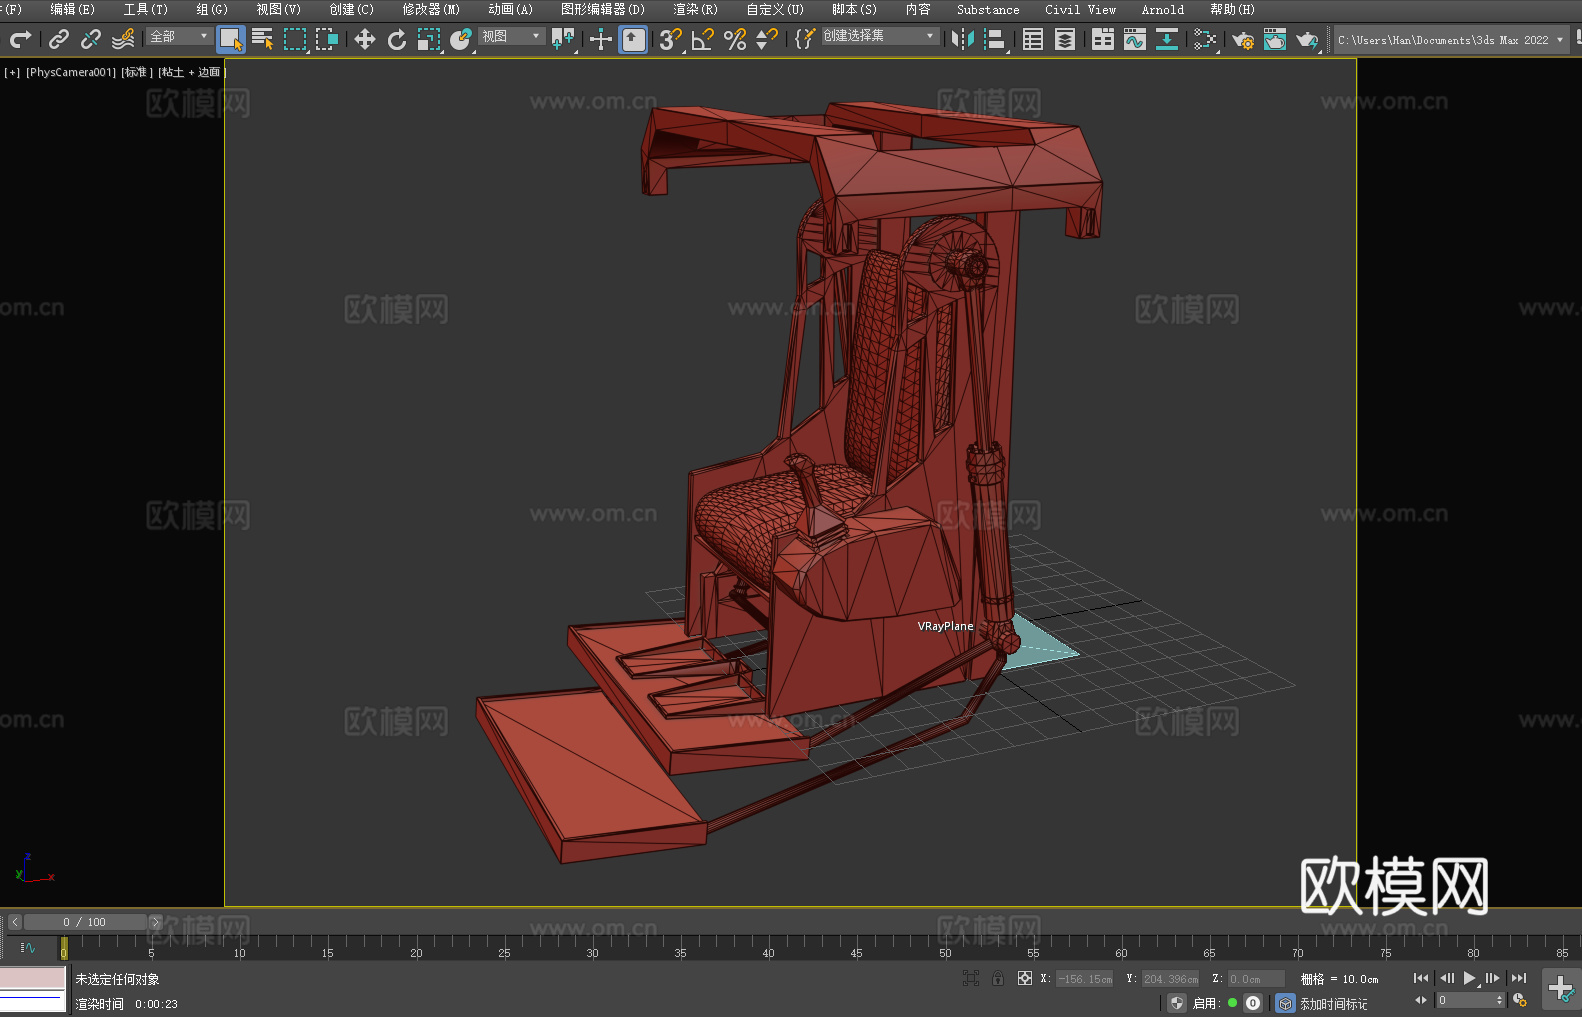Click the Mirror tool icon
The width and height of the screenshot is (1582, 1017).
click(963, 39)
